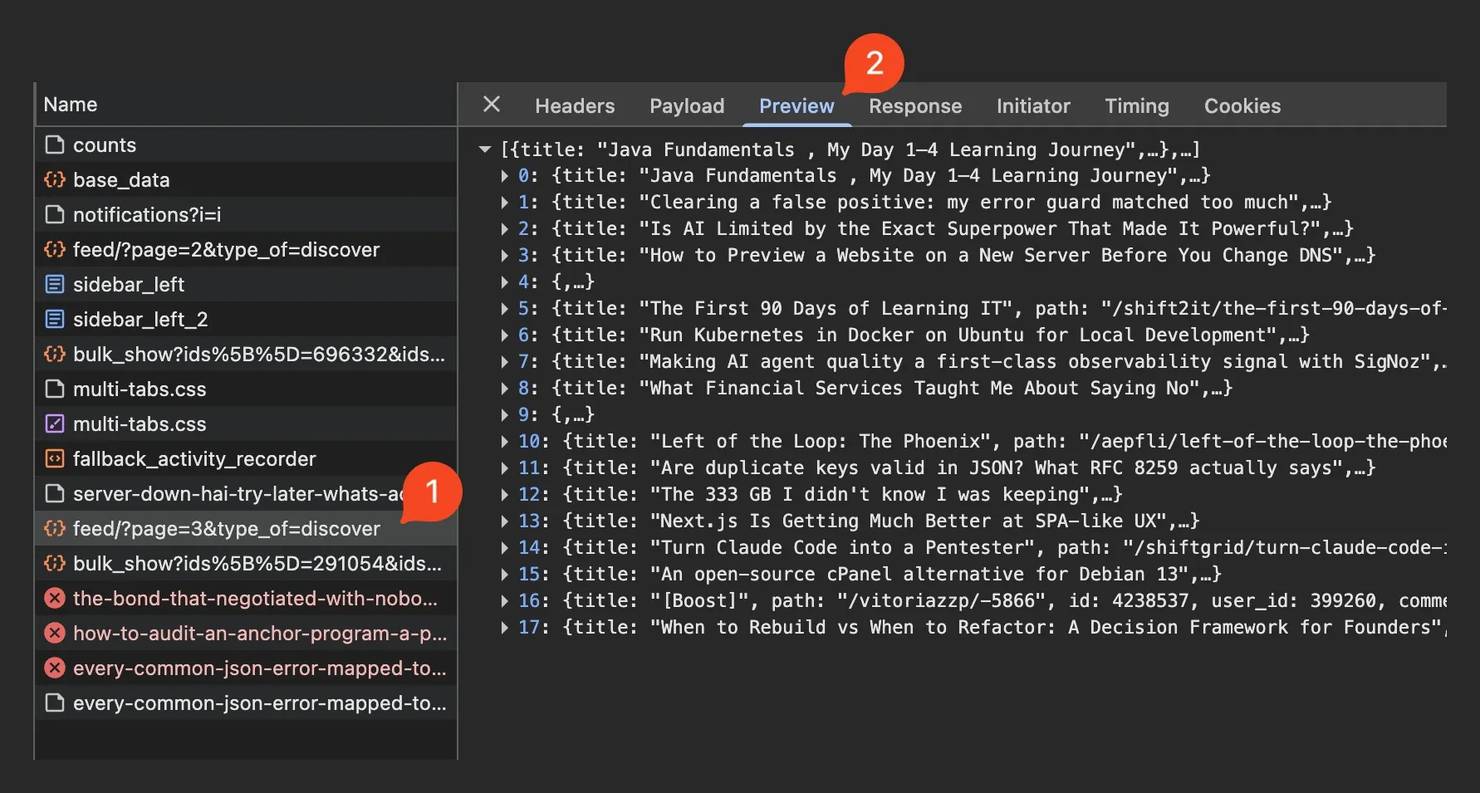Image resolution: width=1480 pixels, height=793 pixels.
Task: Click the JSON icon of feed/?page=2&type_of=discover
Action: 54,250
